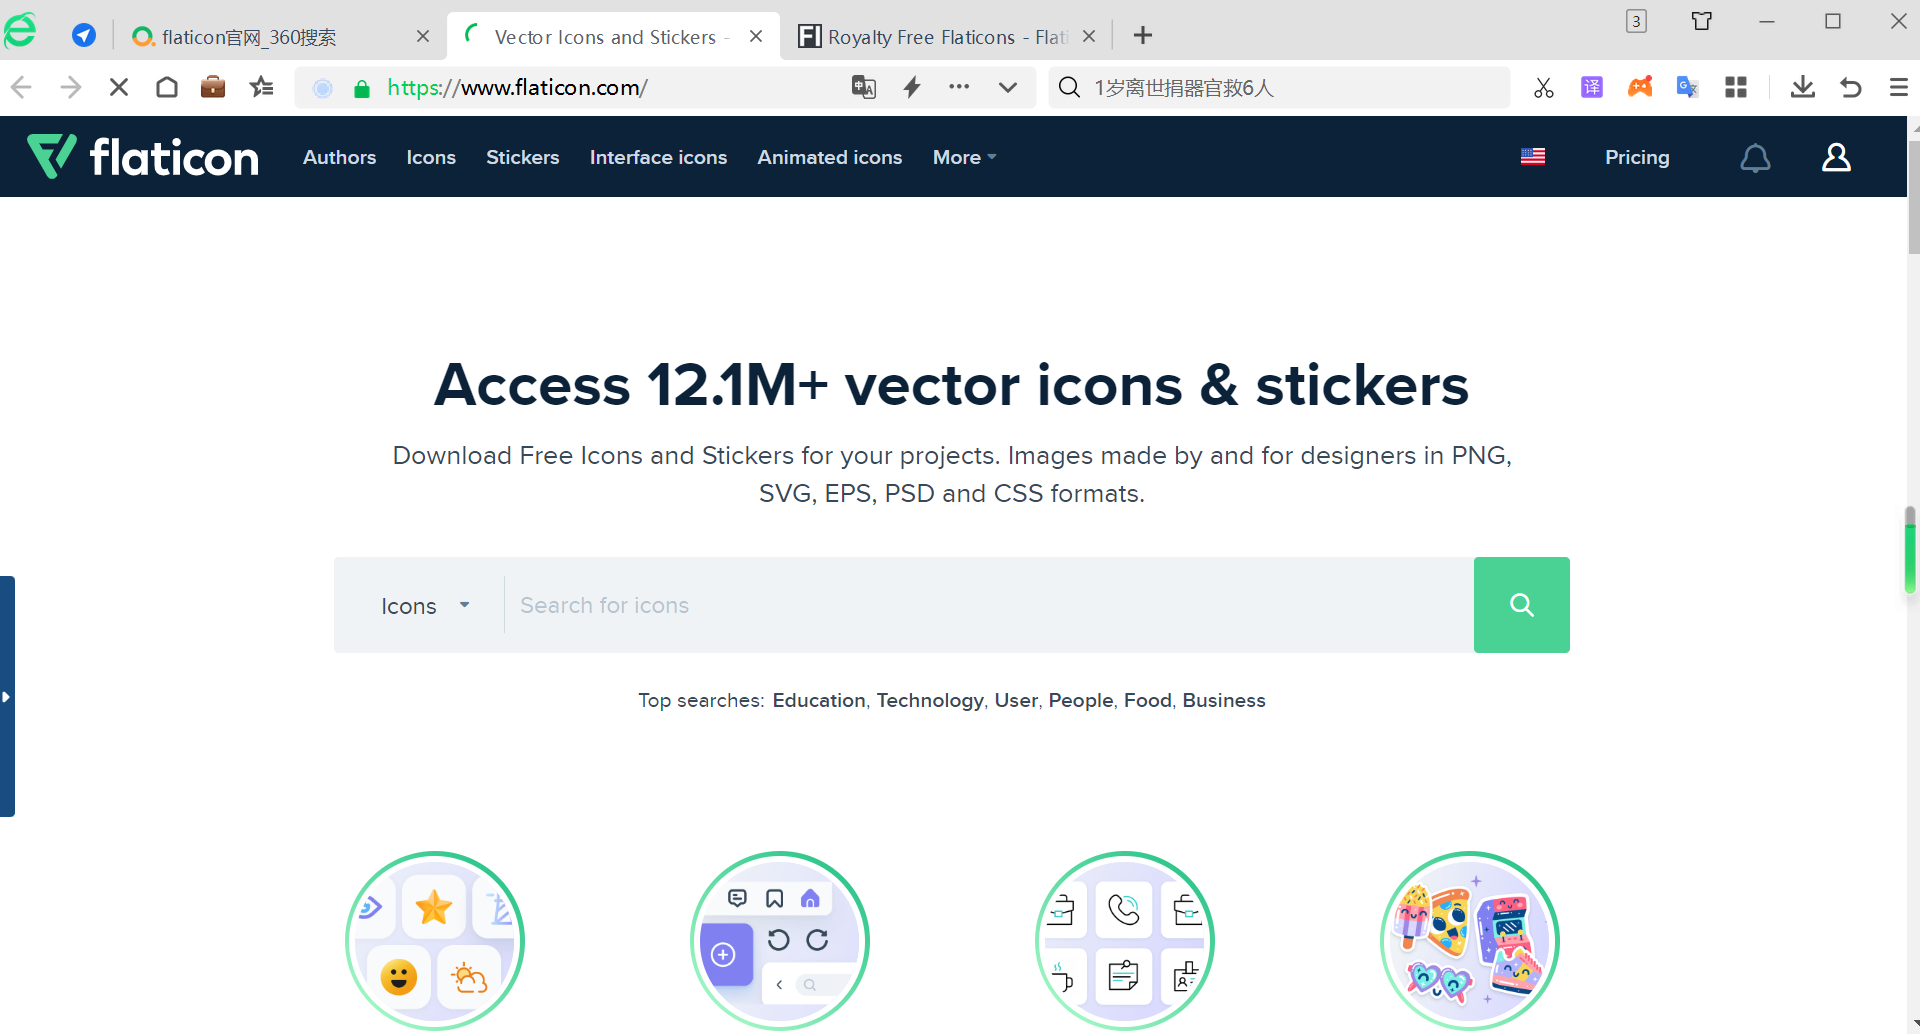The height and width of the screenshot is (1034, 1920).
Task: Open the interface icons category circle
Action: (780, 941)
